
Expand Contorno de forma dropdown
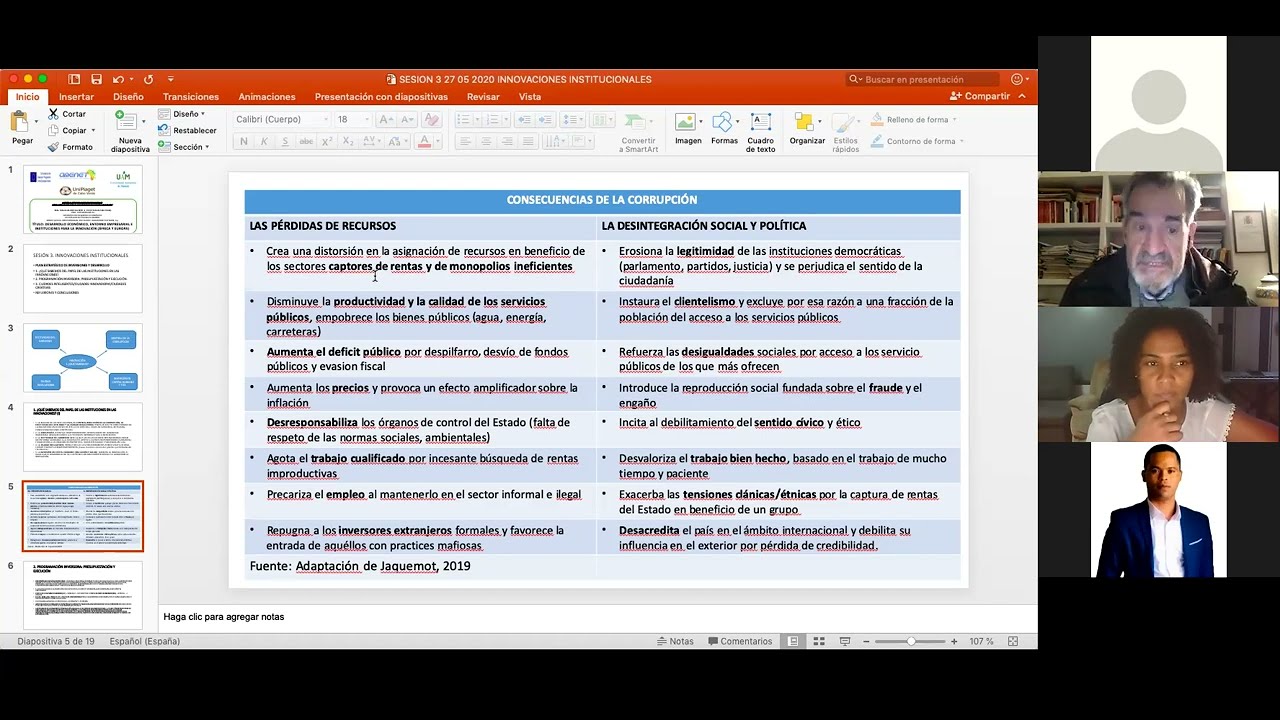961,142
